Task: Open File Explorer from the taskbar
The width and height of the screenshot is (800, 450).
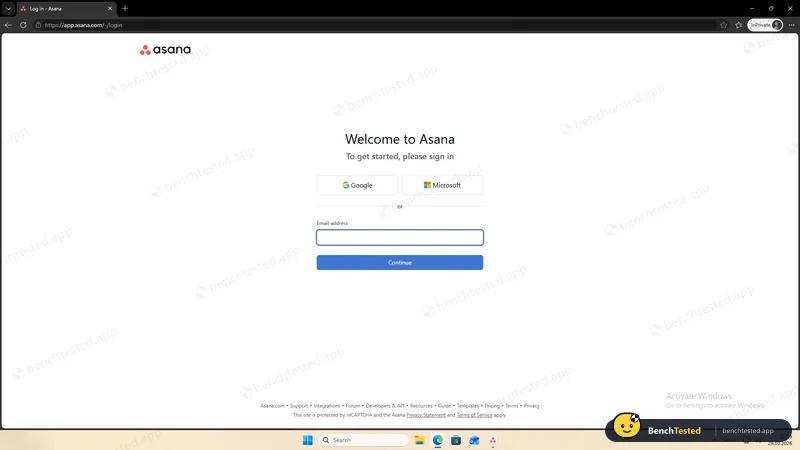Action: [419, 440]
